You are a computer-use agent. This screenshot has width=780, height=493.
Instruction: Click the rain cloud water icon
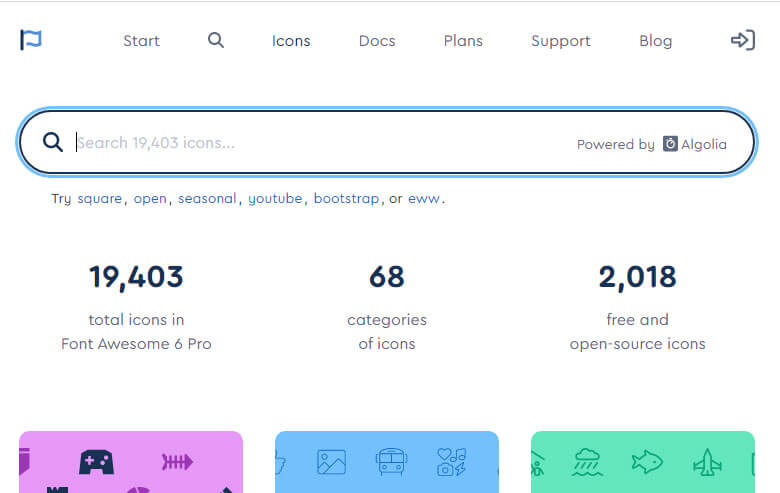tap(586, 462)
